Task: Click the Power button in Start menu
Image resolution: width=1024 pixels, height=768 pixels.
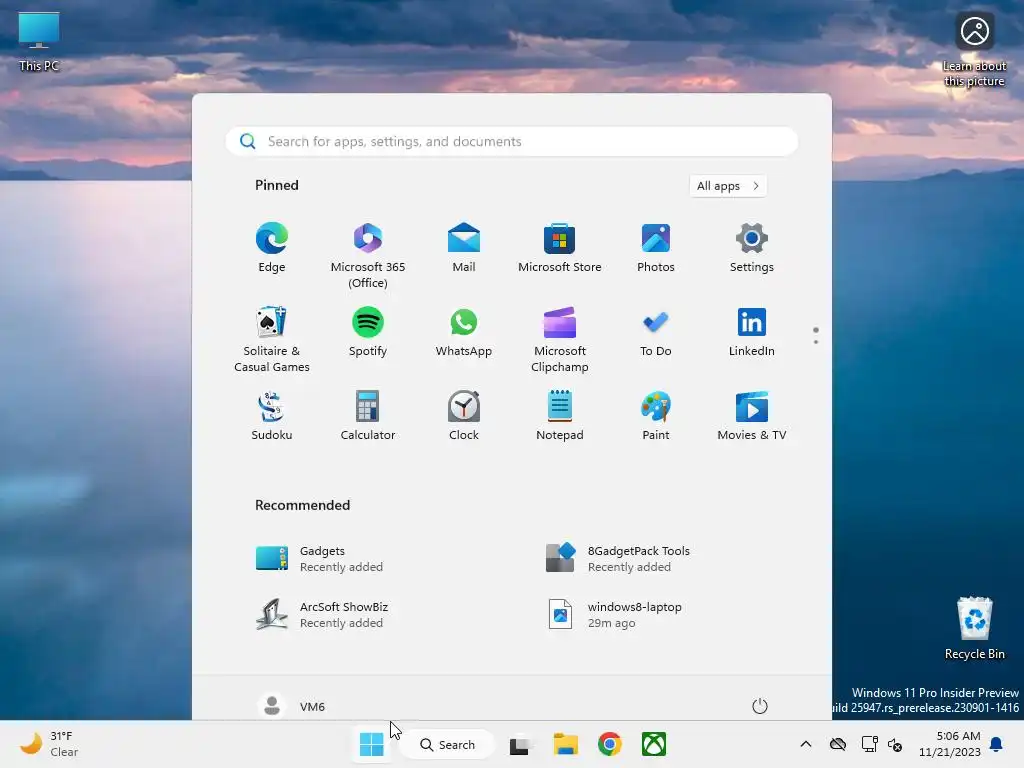Action: (760, 706)
